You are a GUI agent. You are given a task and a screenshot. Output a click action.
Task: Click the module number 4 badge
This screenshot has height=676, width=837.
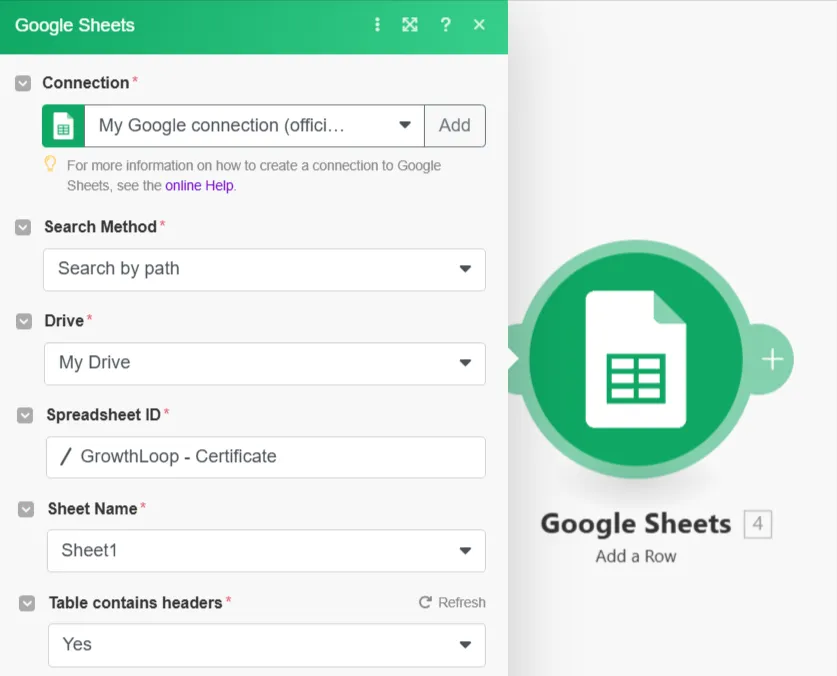click(757, 524)
